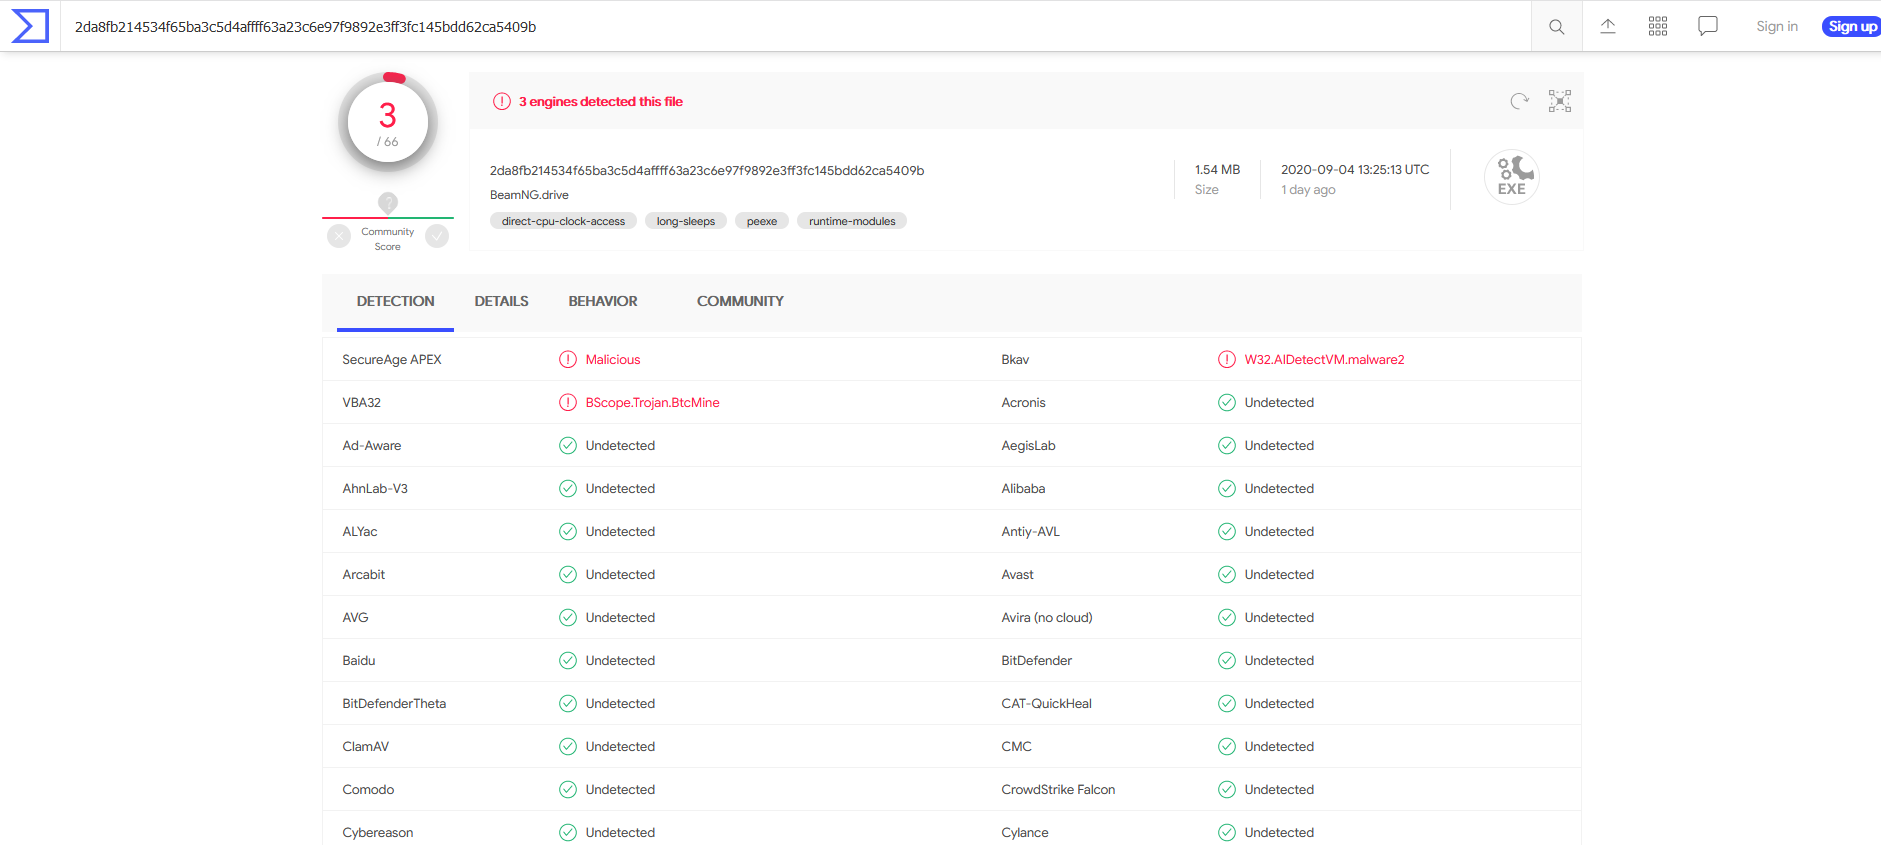Click the ALYac engine name

click(360, 531)
